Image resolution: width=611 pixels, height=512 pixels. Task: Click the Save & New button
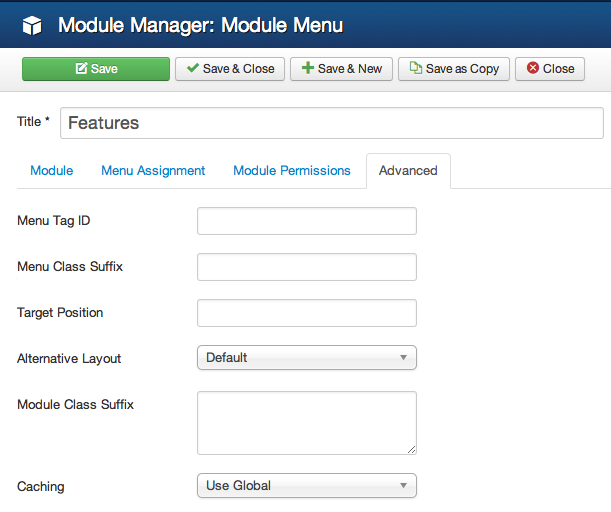tap(341, 69)
